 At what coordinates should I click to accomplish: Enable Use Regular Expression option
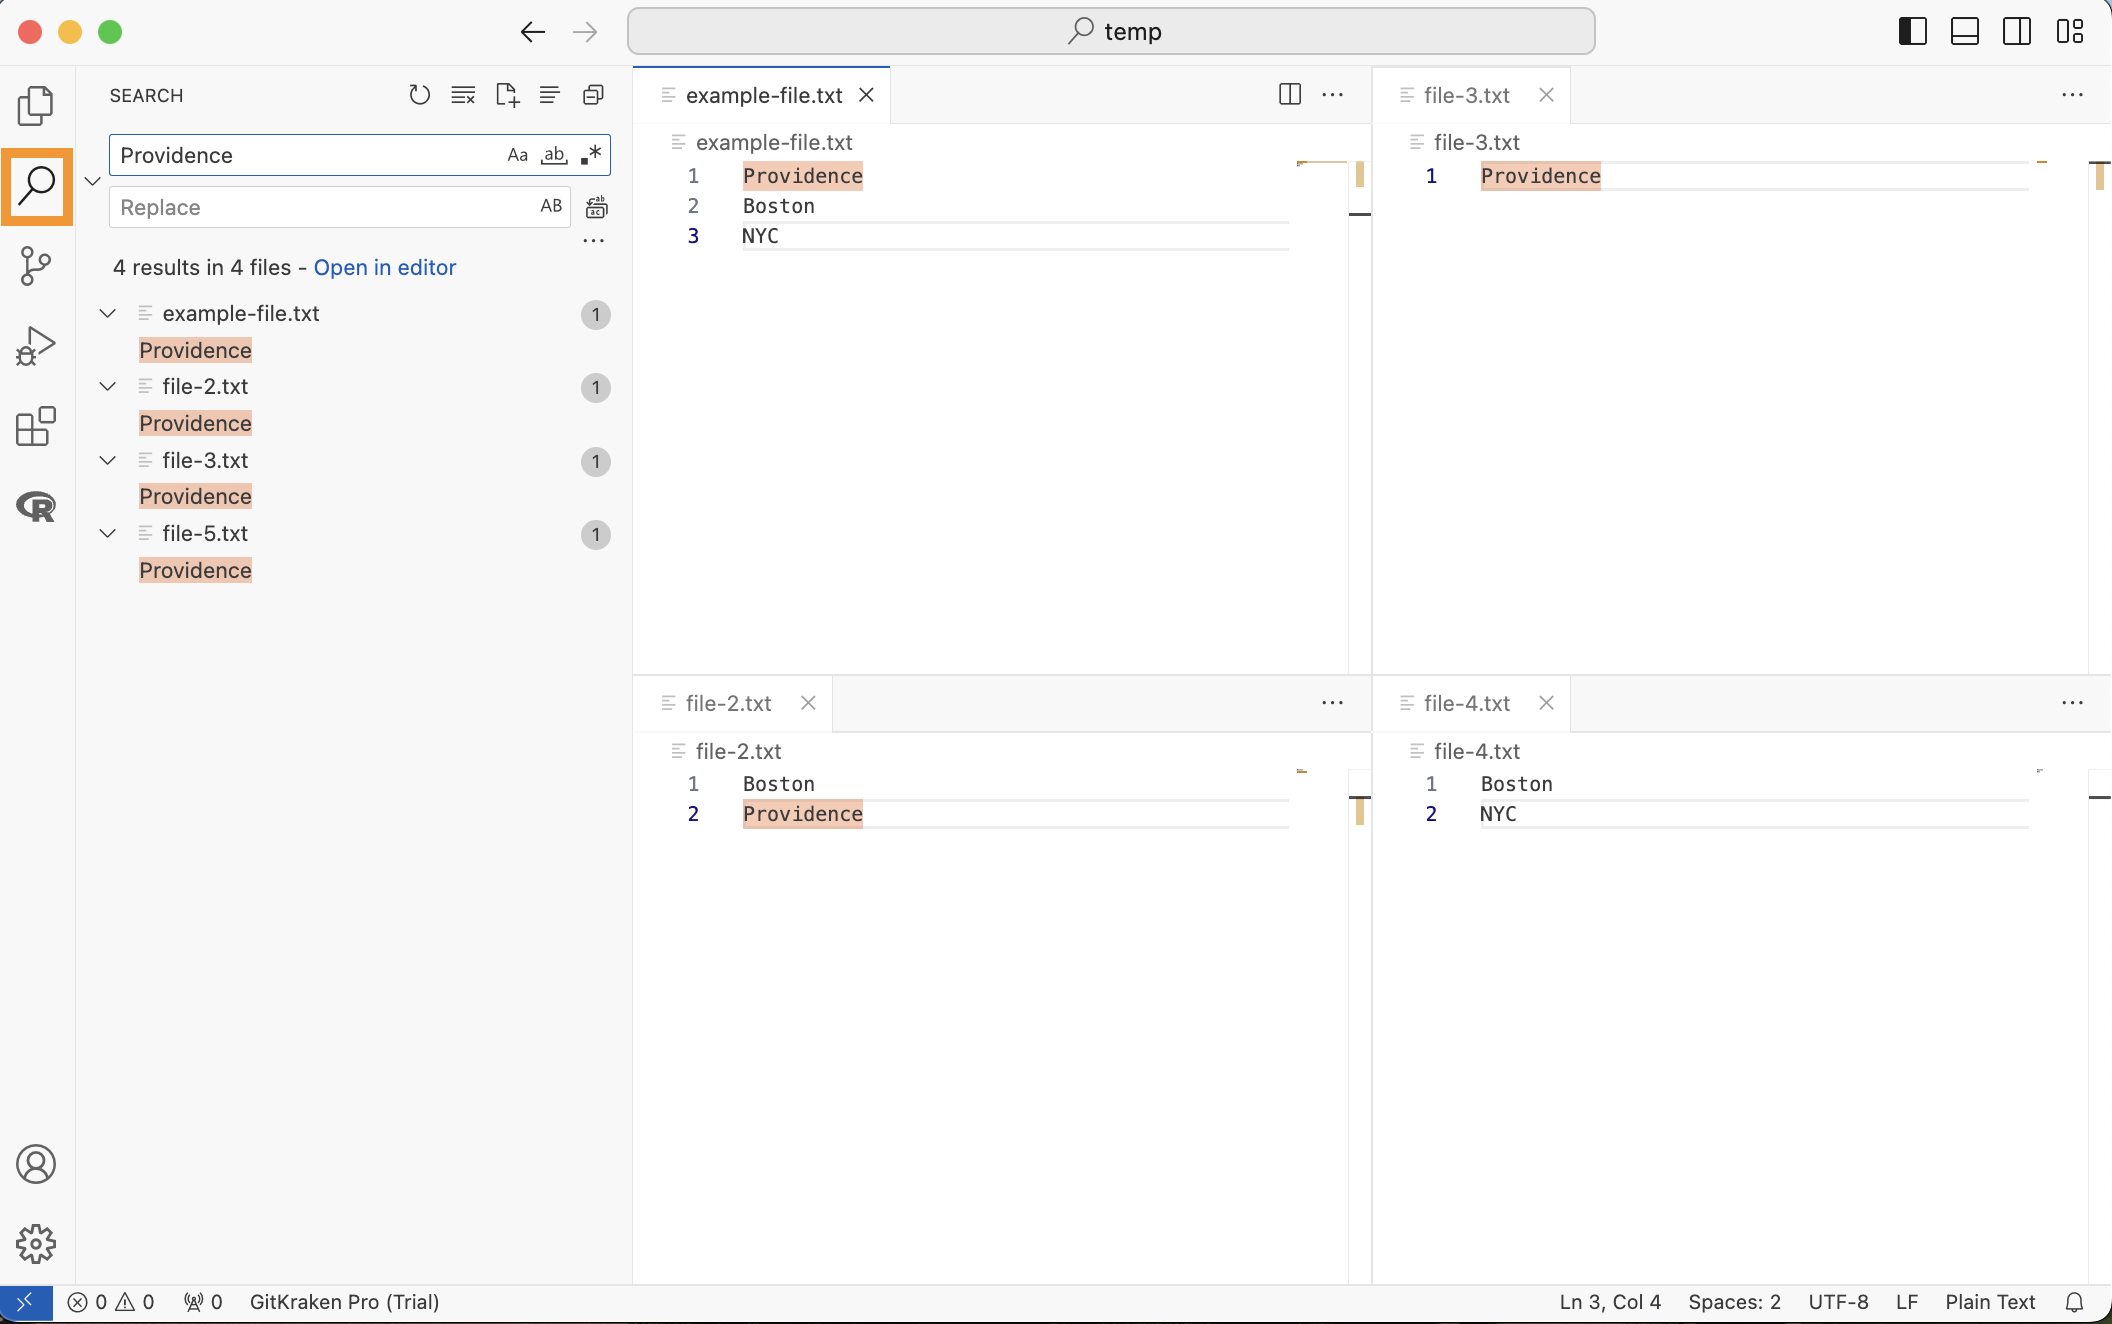click(x=591, y=155)
